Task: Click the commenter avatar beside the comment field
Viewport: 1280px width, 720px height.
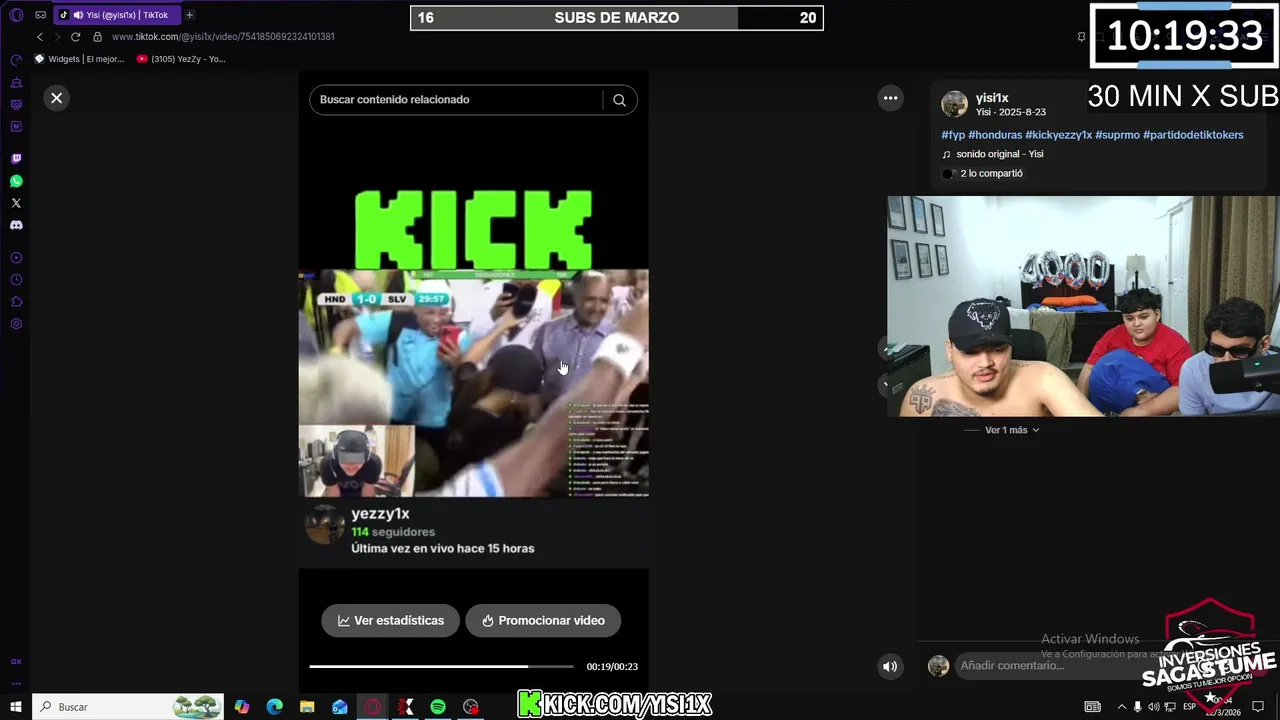Action: (x=938, y=666)
